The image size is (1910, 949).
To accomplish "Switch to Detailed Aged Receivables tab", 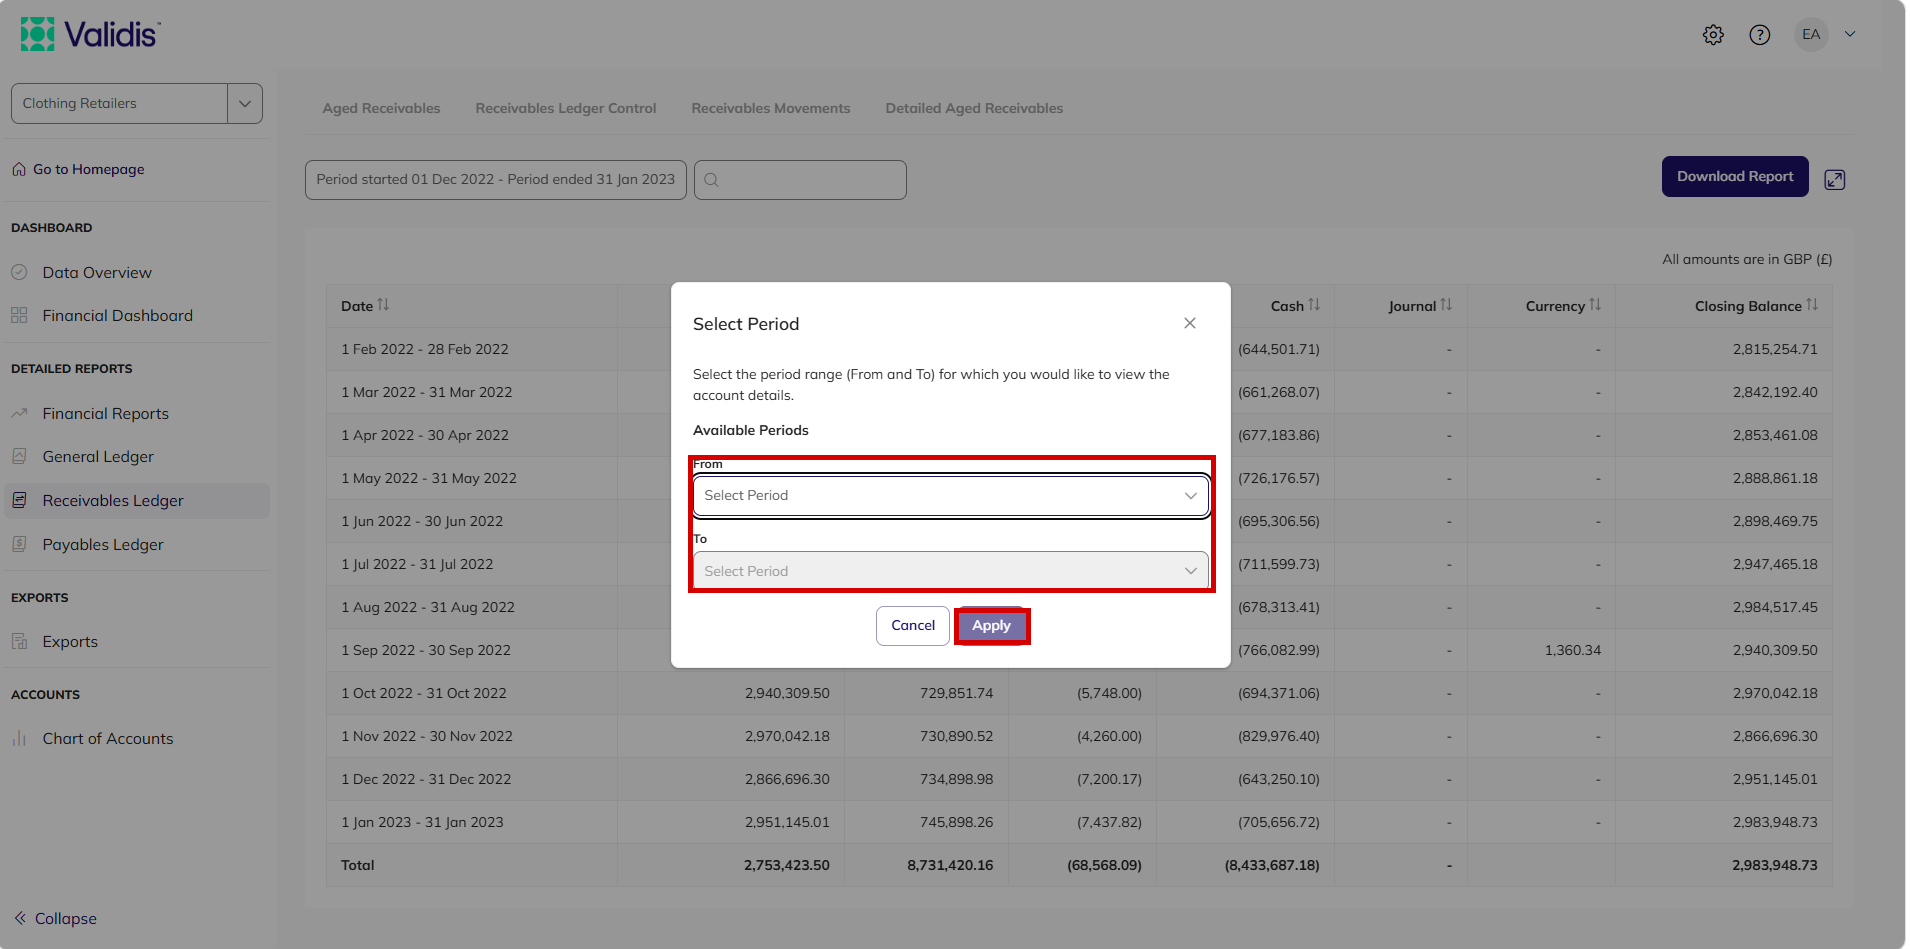I will (974, 108).
